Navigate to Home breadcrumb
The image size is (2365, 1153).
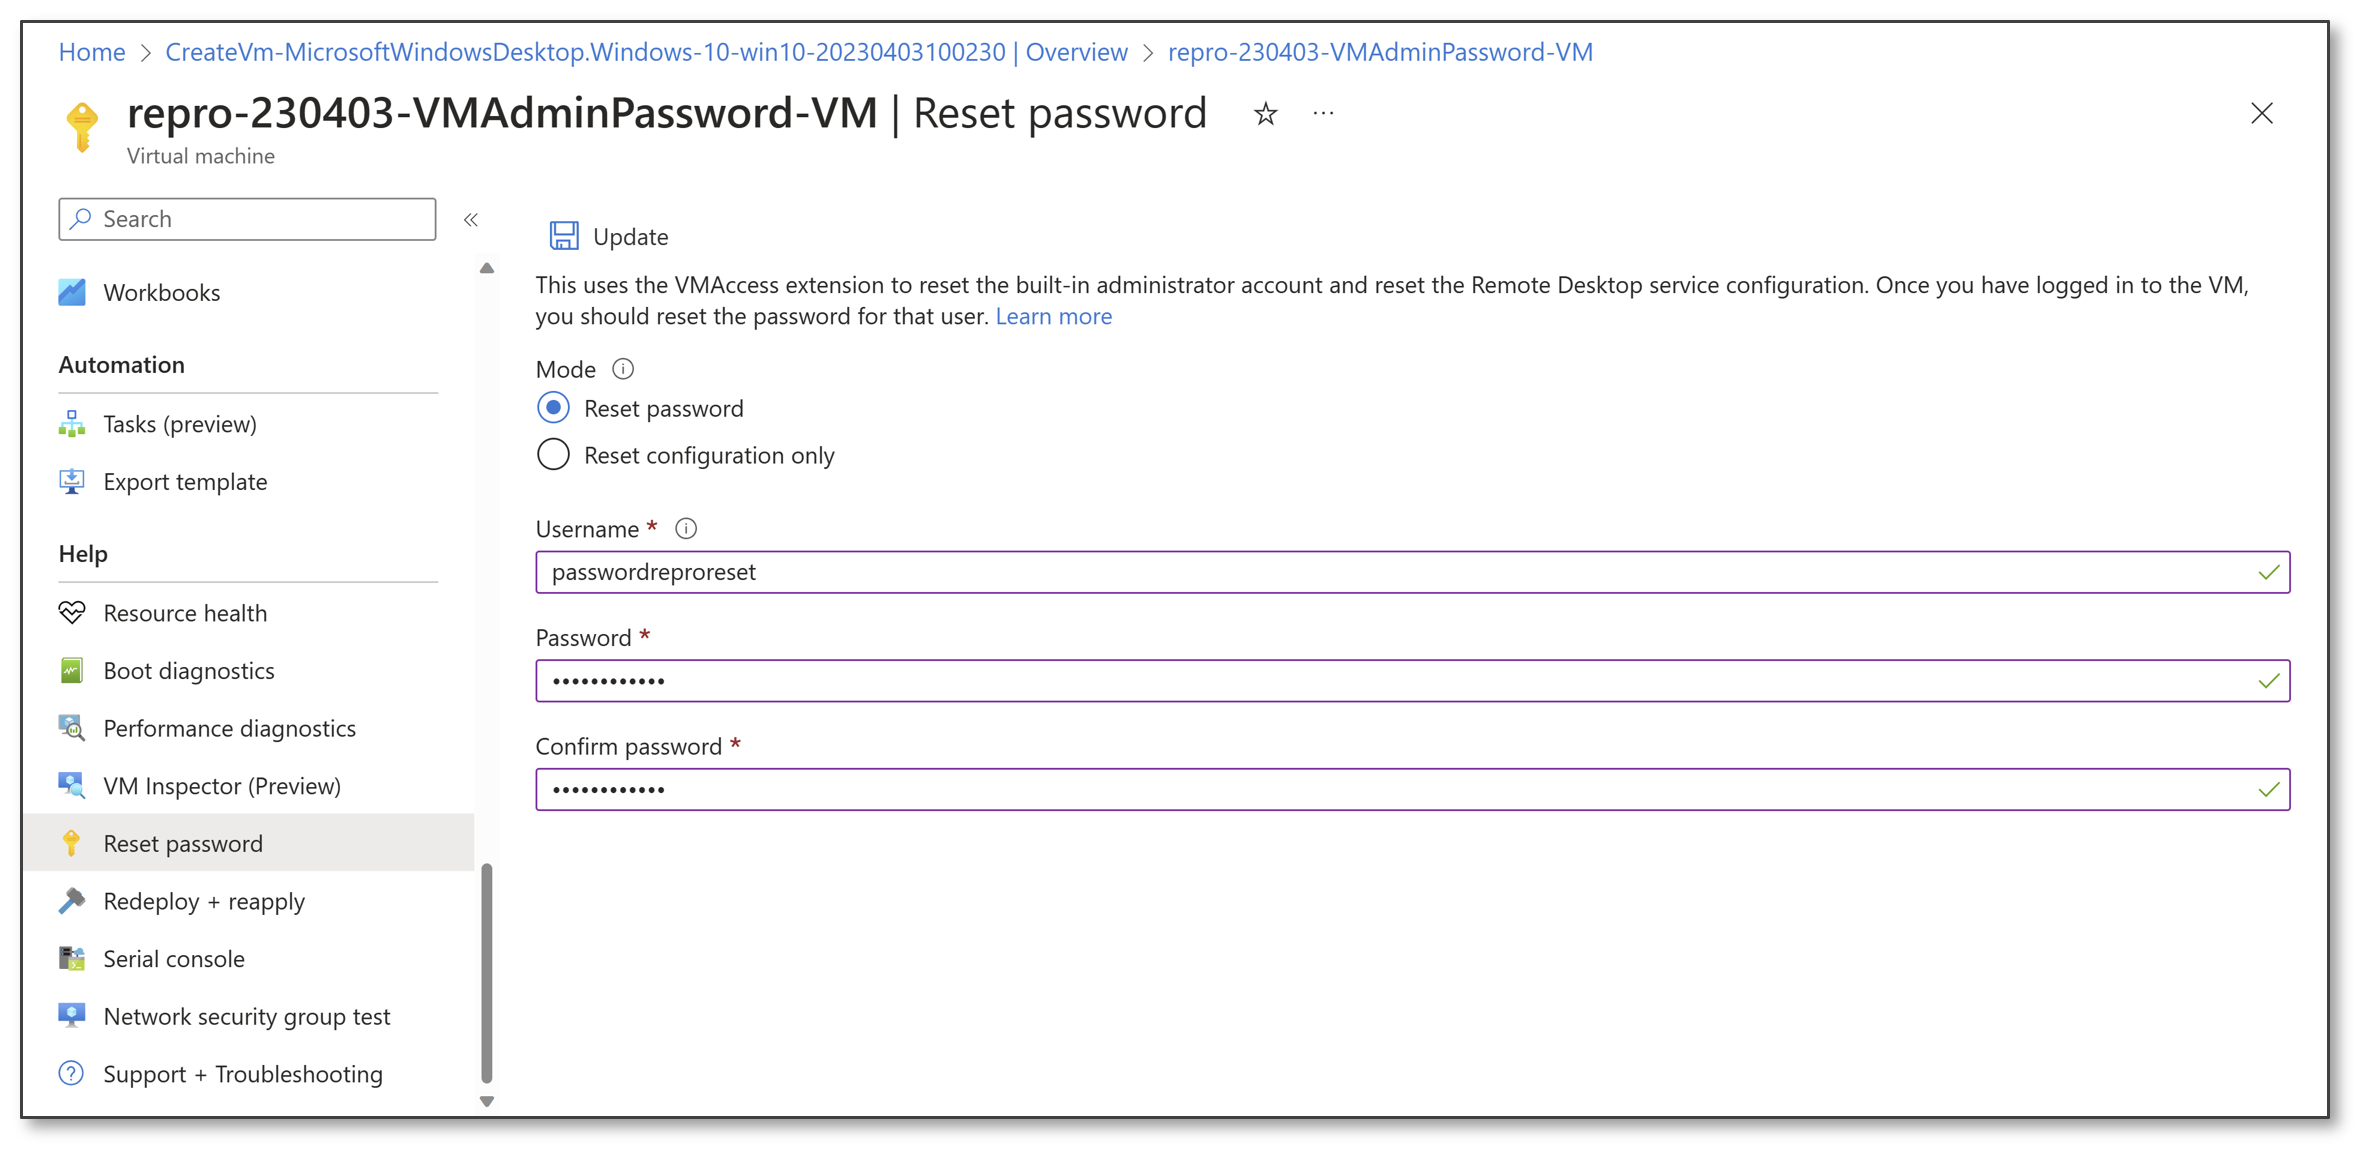point(91,51)
